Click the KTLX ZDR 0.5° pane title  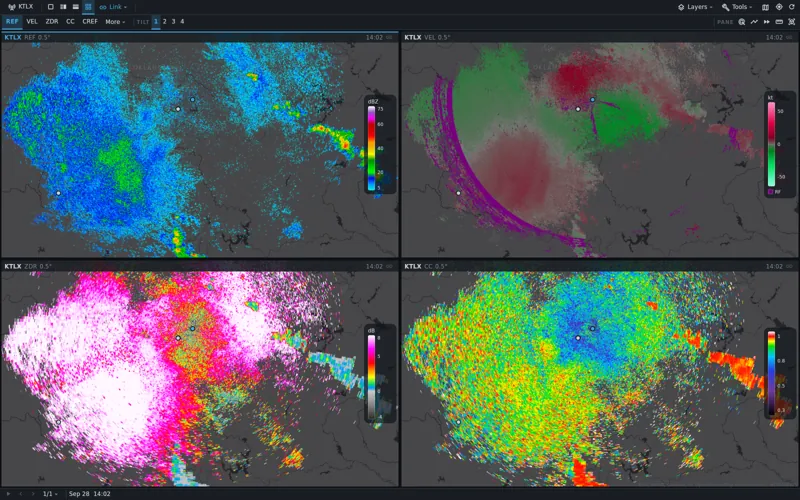pyautogui.click(x=28, y=266)
